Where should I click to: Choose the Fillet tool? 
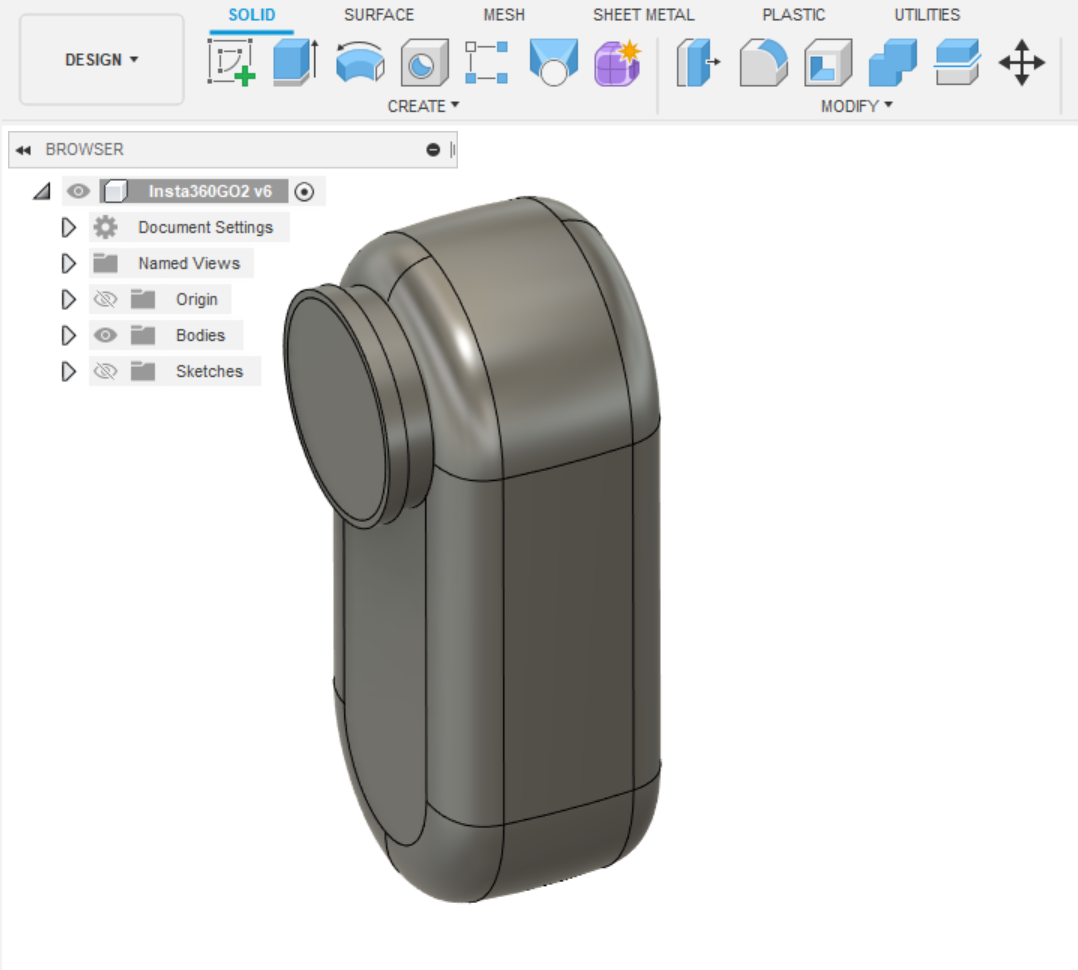[x=763, y=63]
